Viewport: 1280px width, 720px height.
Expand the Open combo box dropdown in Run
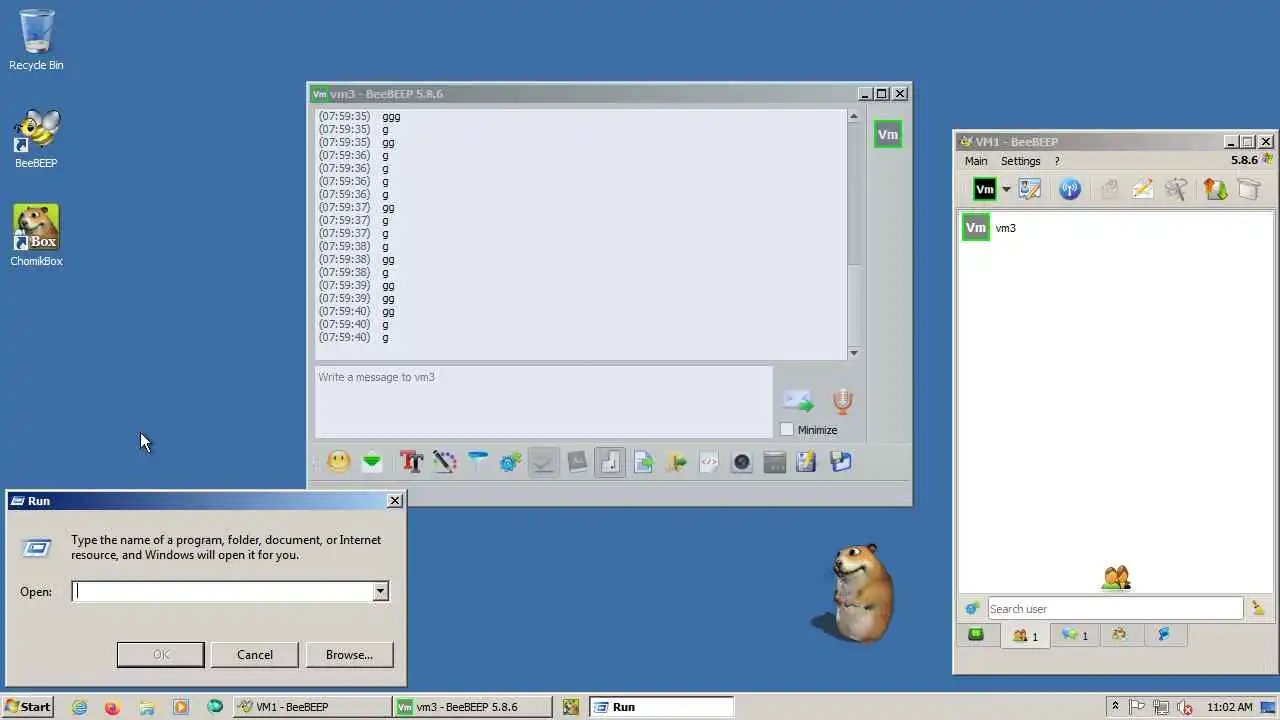click(x=380, y=591)
